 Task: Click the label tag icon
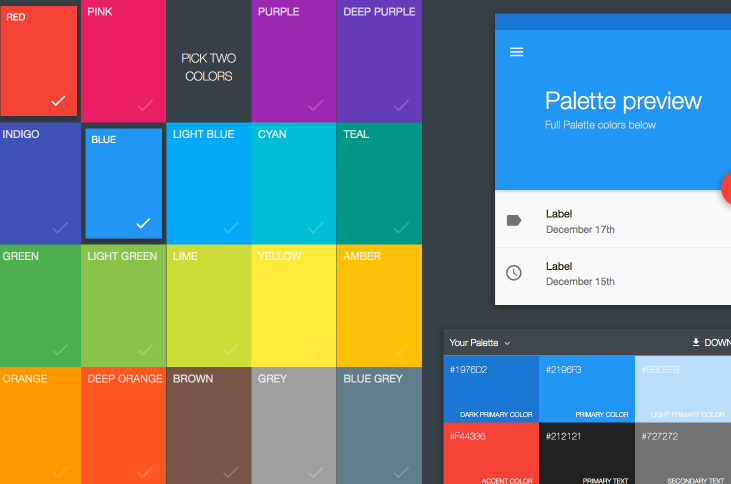(x=514, y=220)
